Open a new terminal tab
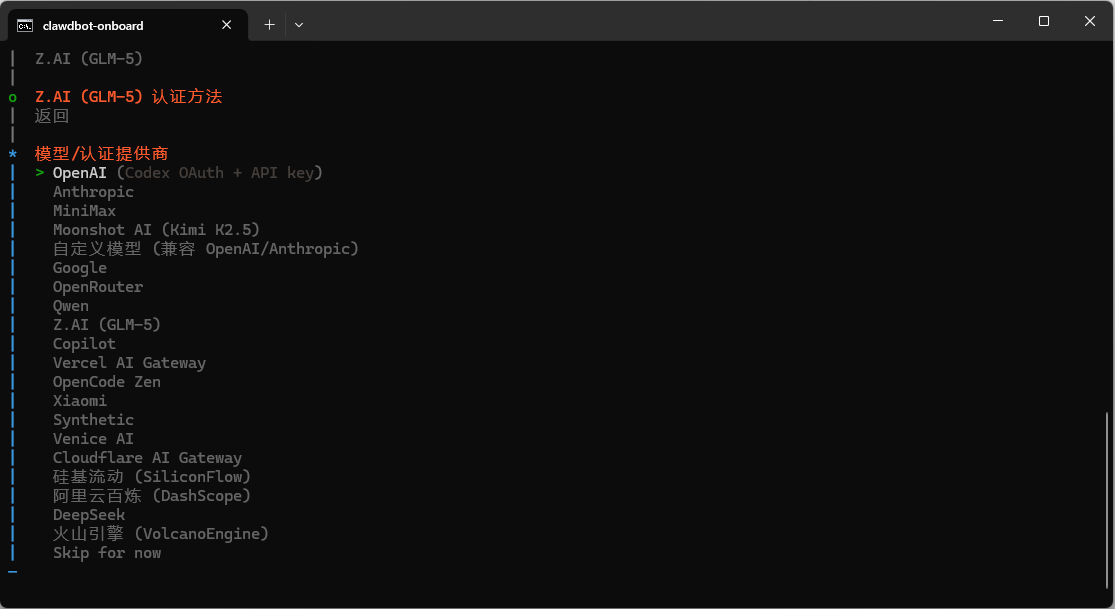The height and width of the screenshot is (609, 1115). click(269, 25)
